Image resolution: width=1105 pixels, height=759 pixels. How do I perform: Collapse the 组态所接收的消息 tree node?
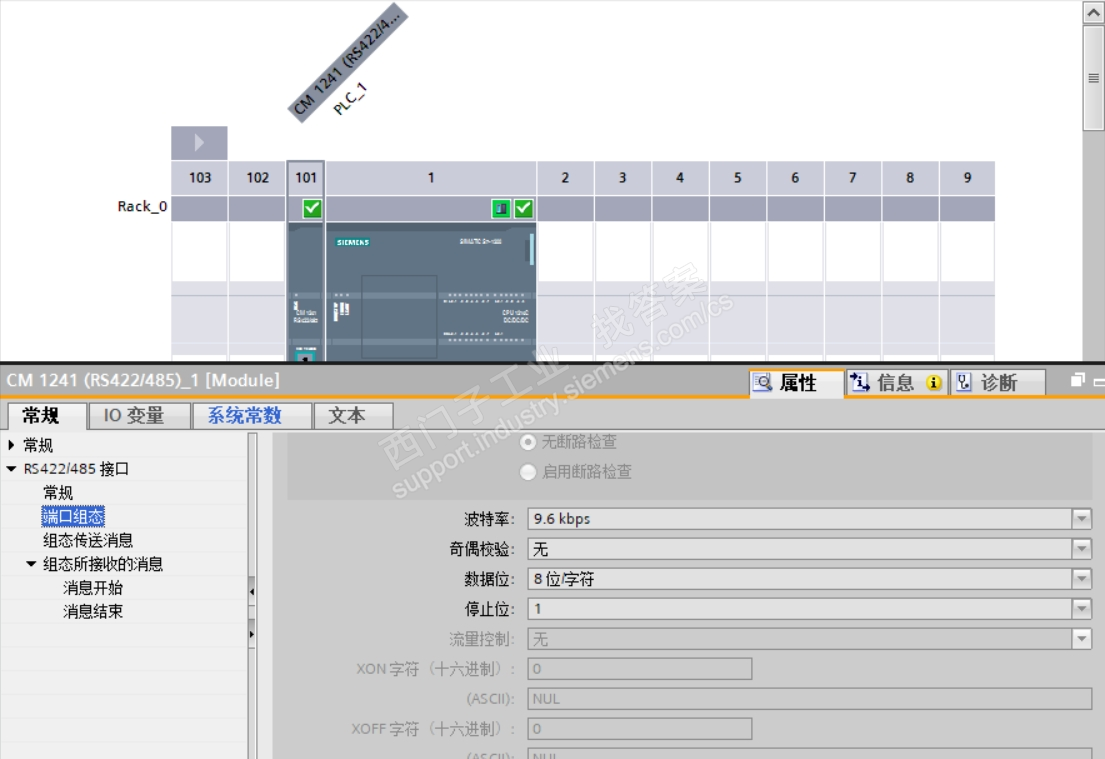tap(31, 564)
